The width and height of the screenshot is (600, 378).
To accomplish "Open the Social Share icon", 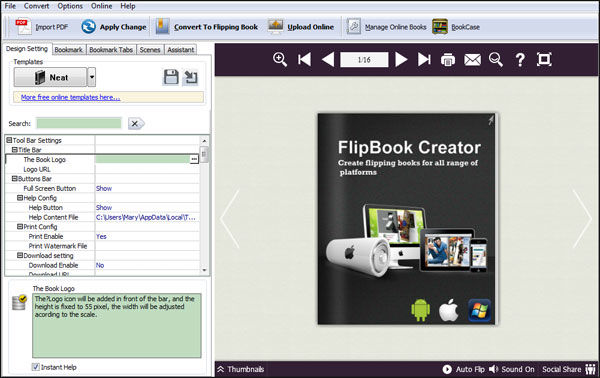I will [x=591, y=369].
